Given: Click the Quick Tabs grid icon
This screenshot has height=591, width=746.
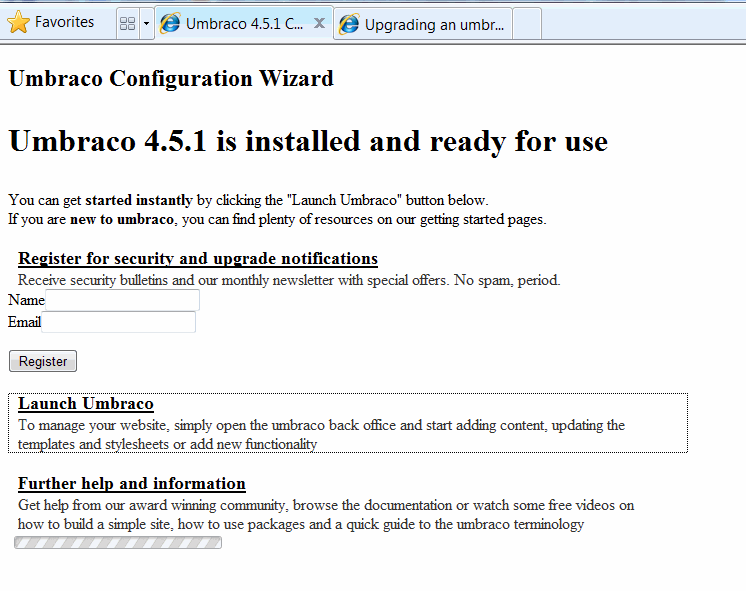Looking at the screenshot, I should point(128,23).
